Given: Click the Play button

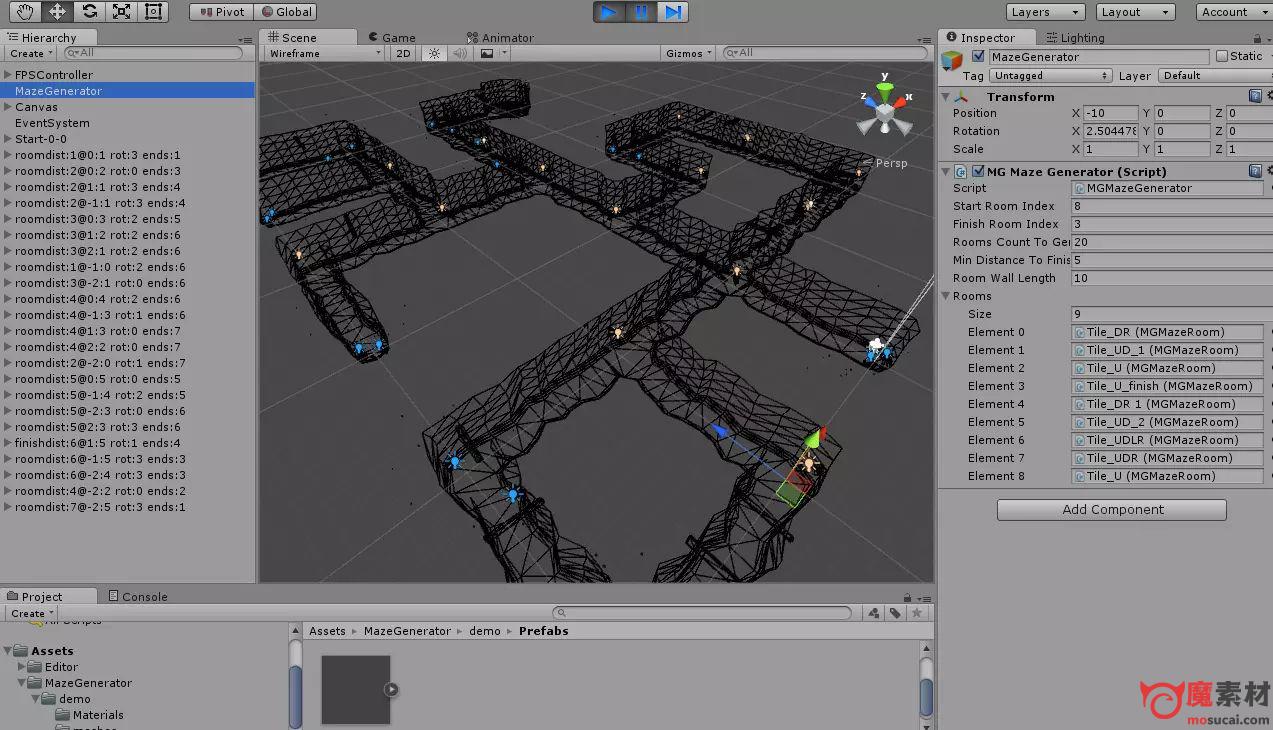Looking at the screenshot, I should [x=608, y=12].
